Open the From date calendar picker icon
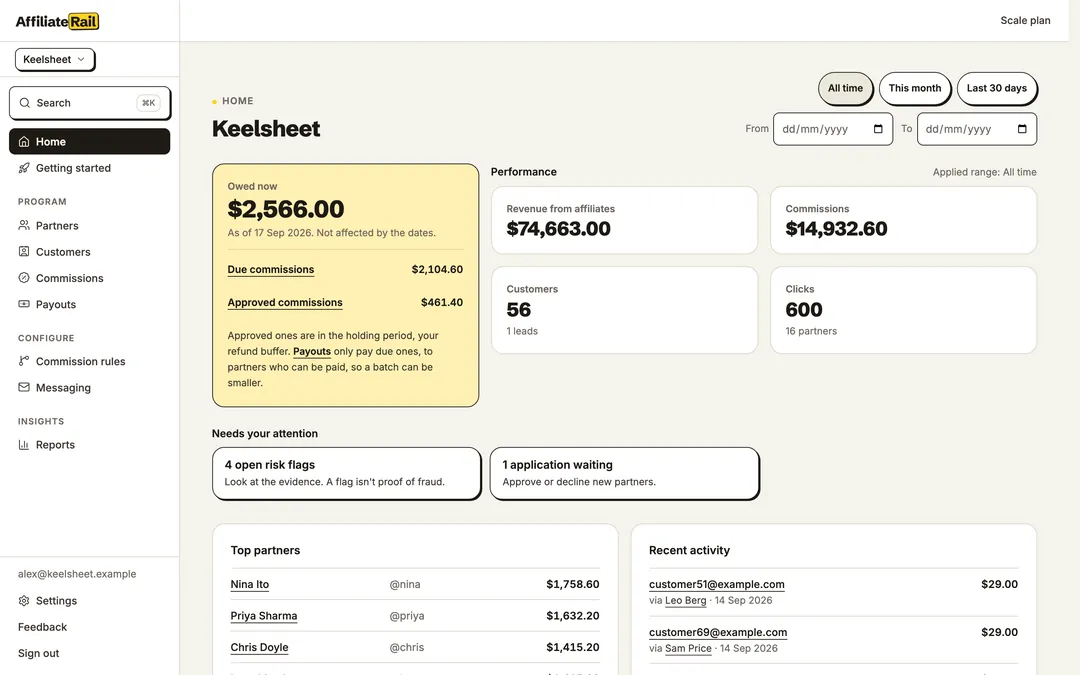The image size is (1080, 675). [x=878, y=129]
